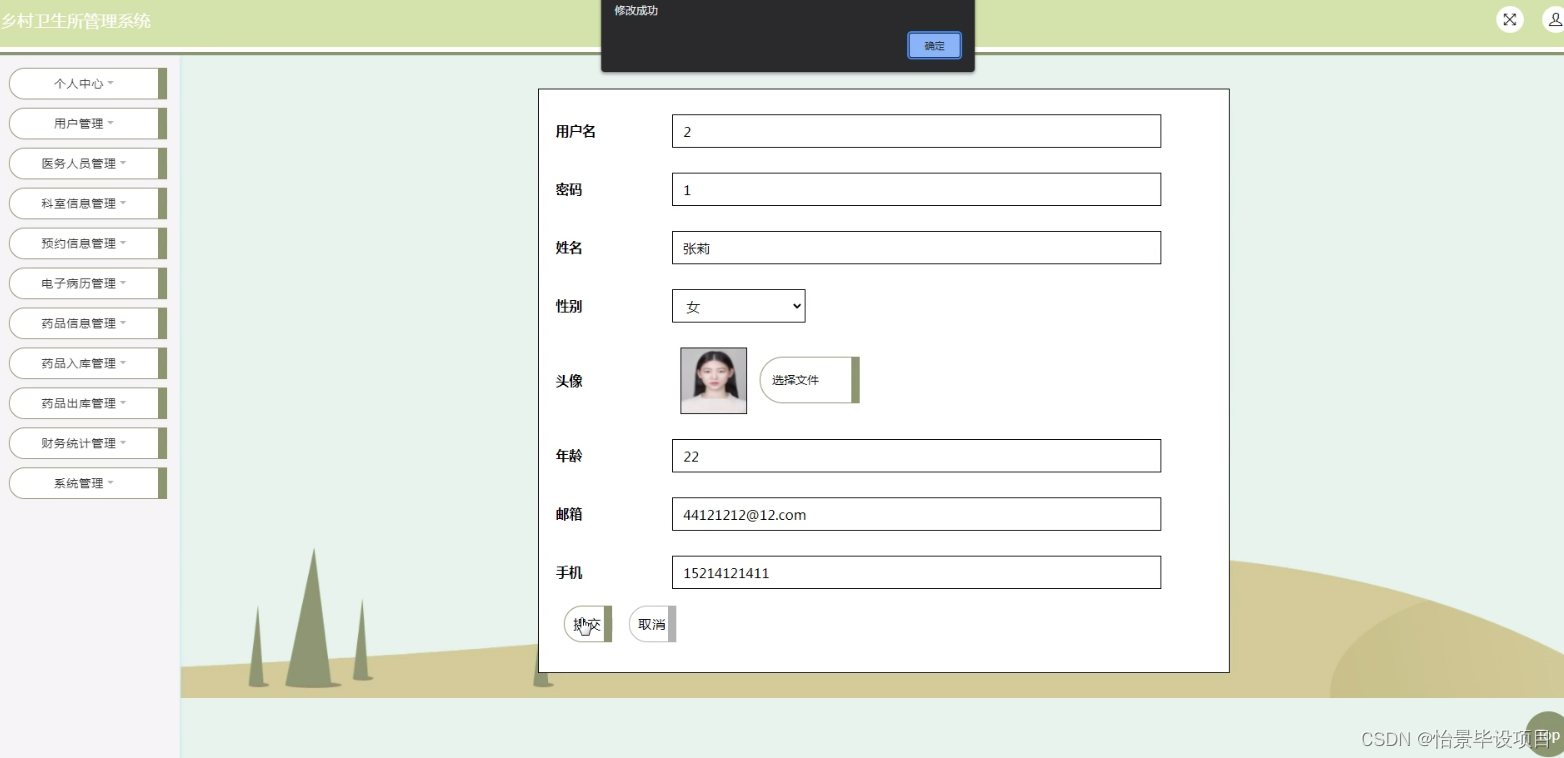The width and height of the screenshot is (1564, 758).
Task: Click the 用户名 username input field
Action: click(x=915, y=131)
